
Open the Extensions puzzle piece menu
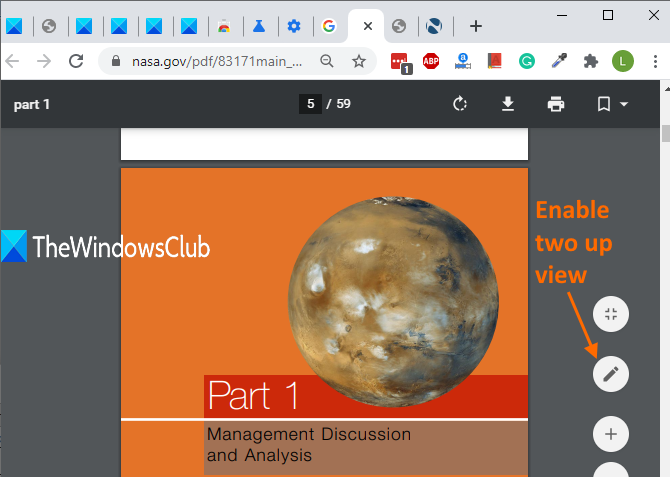click(x=591, y=62)
